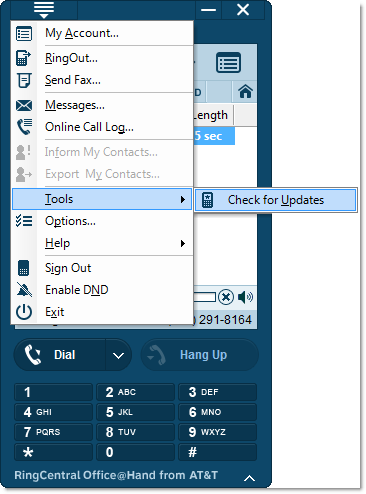366x494 pixels.
Task: Click the Exit power icon
Action: [24, 312]
